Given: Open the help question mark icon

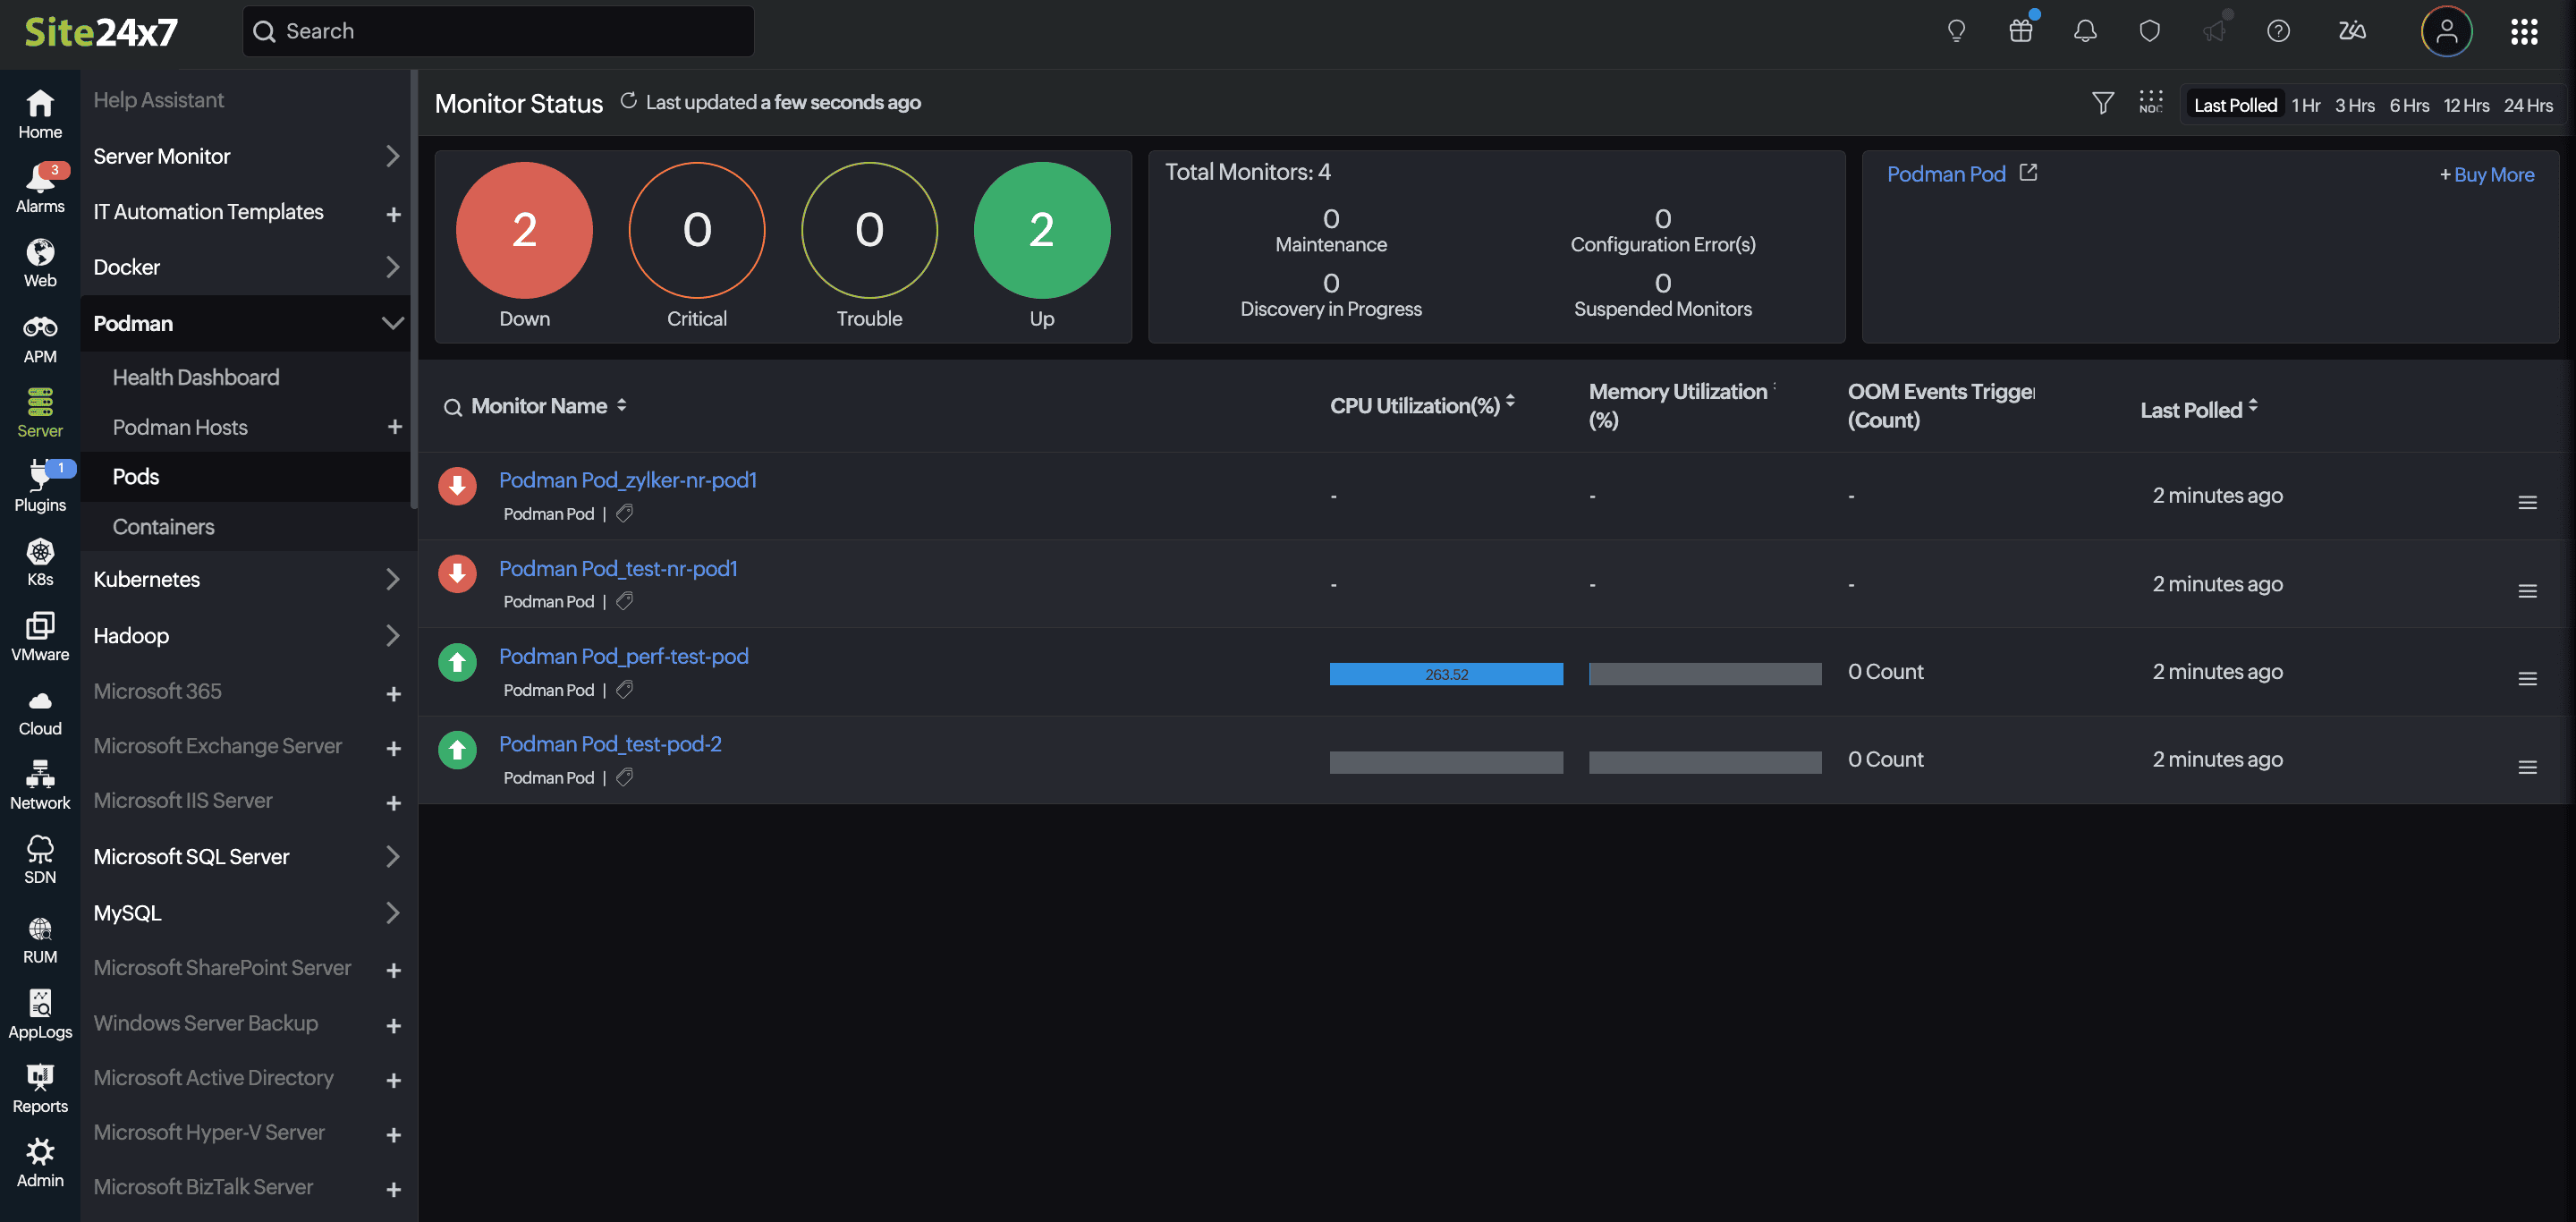Looking at the screenshot, I should tap(2278, 31).
